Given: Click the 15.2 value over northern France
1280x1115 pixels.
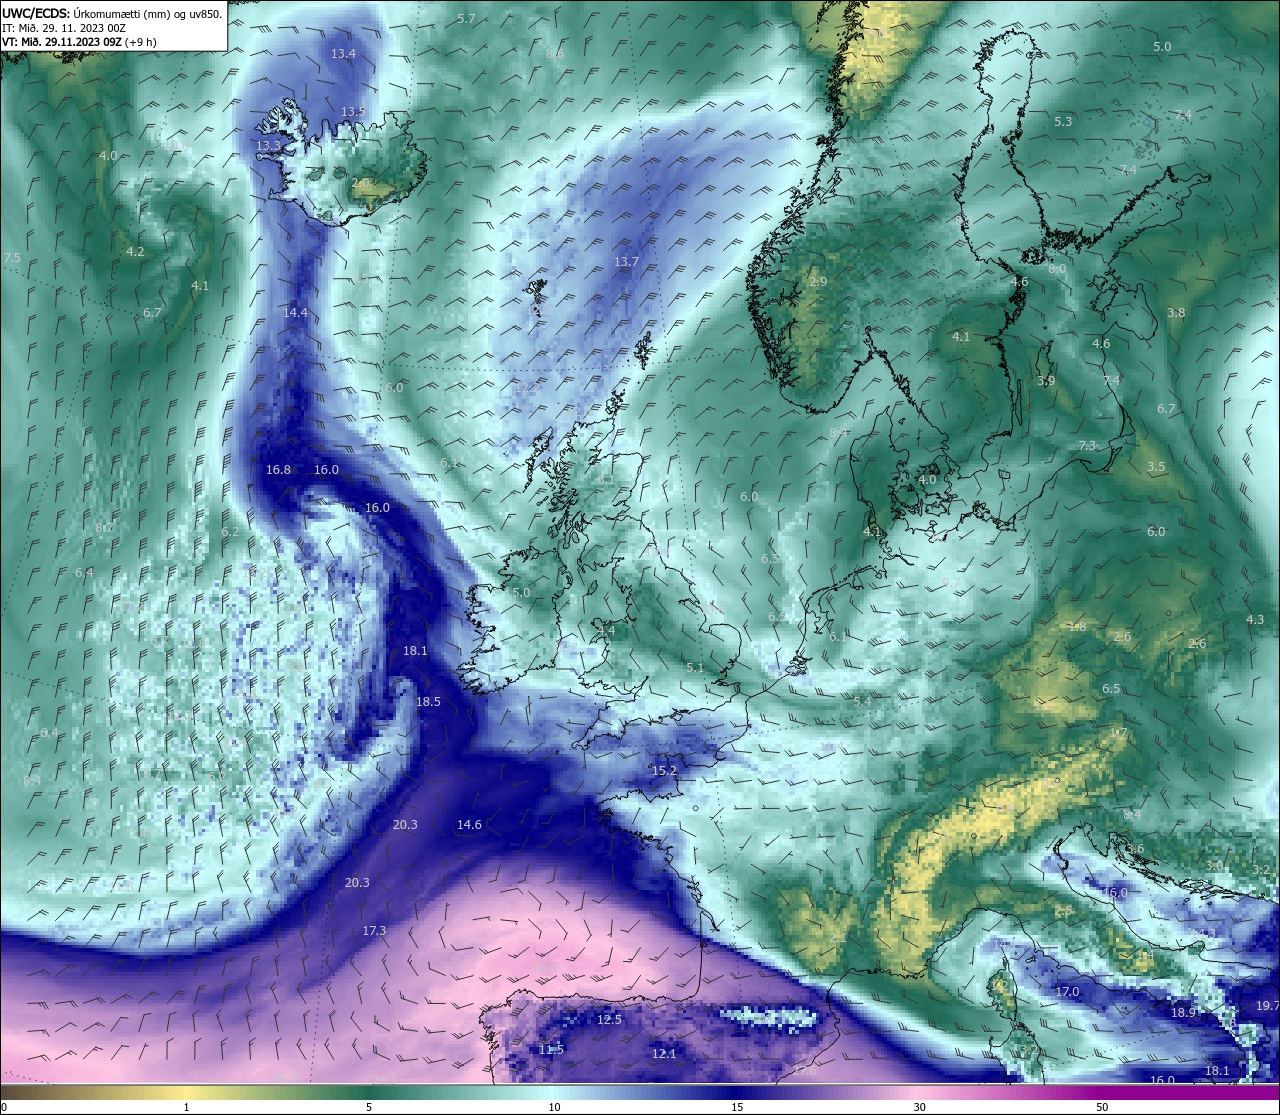Looking at the screenshot, I should pos(664,770).
